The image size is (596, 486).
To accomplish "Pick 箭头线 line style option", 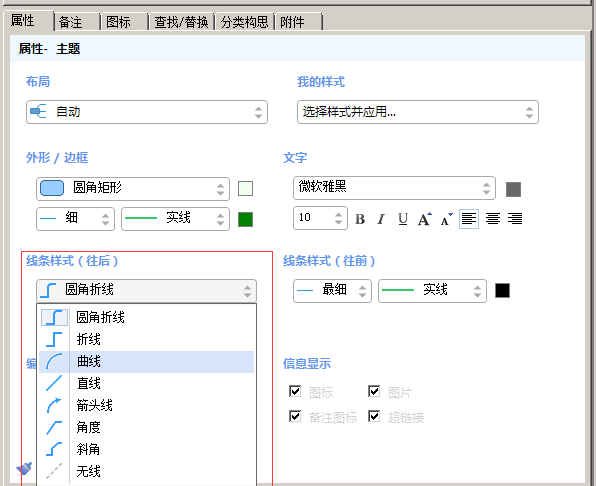I will (x=146, y=405).
